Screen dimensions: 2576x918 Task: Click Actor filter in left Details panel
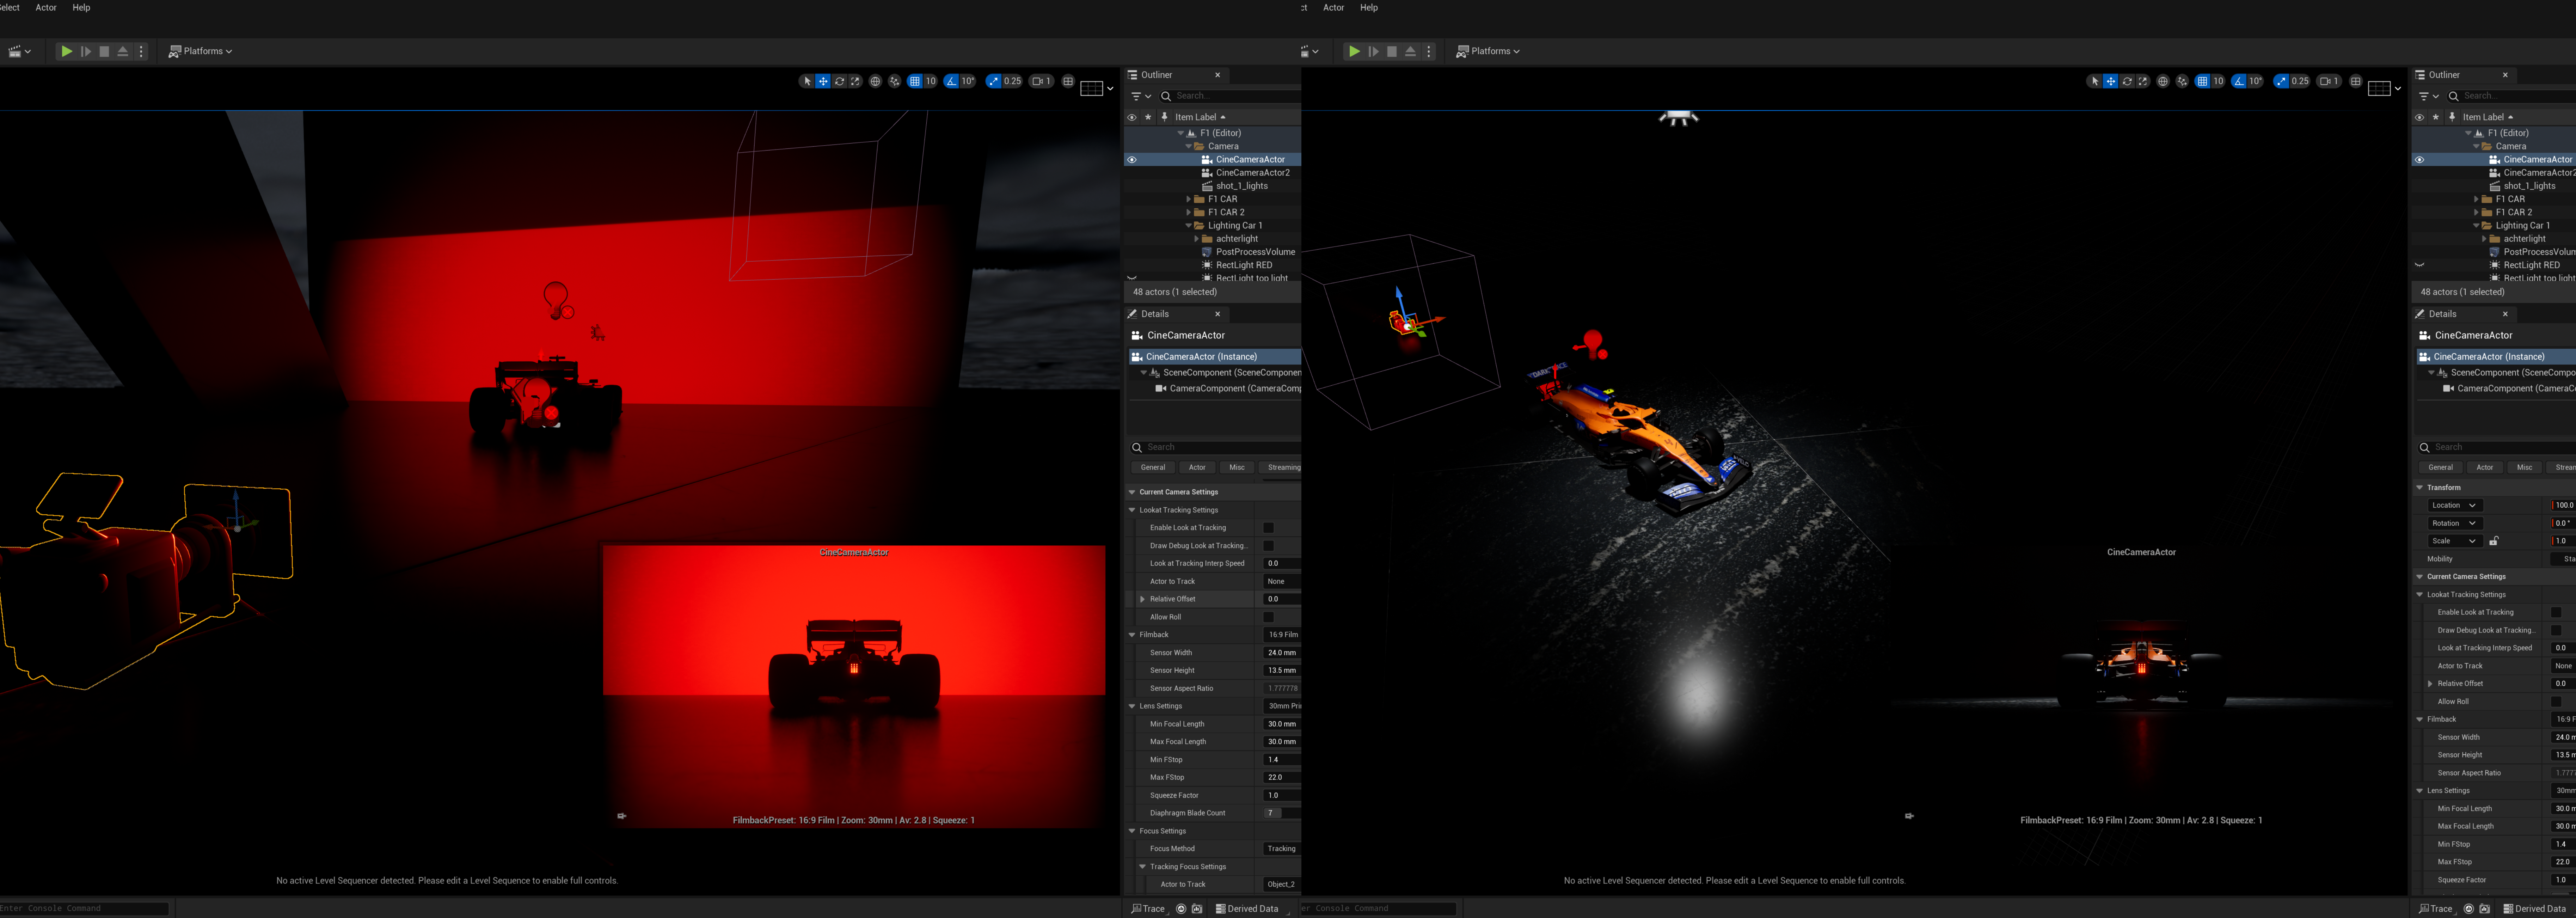click(x=1197, y=467)
